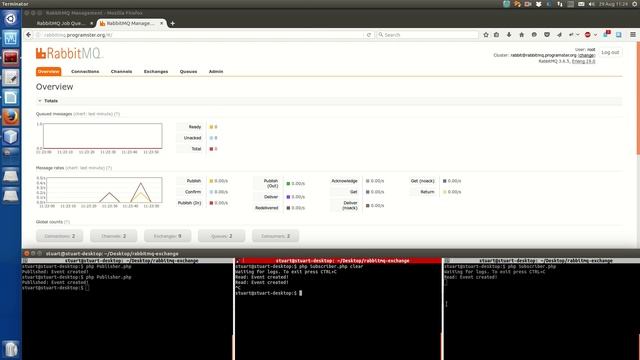Open the System Monitor dock icon
The image size is (640, 360).
click(x=11, y=38)
